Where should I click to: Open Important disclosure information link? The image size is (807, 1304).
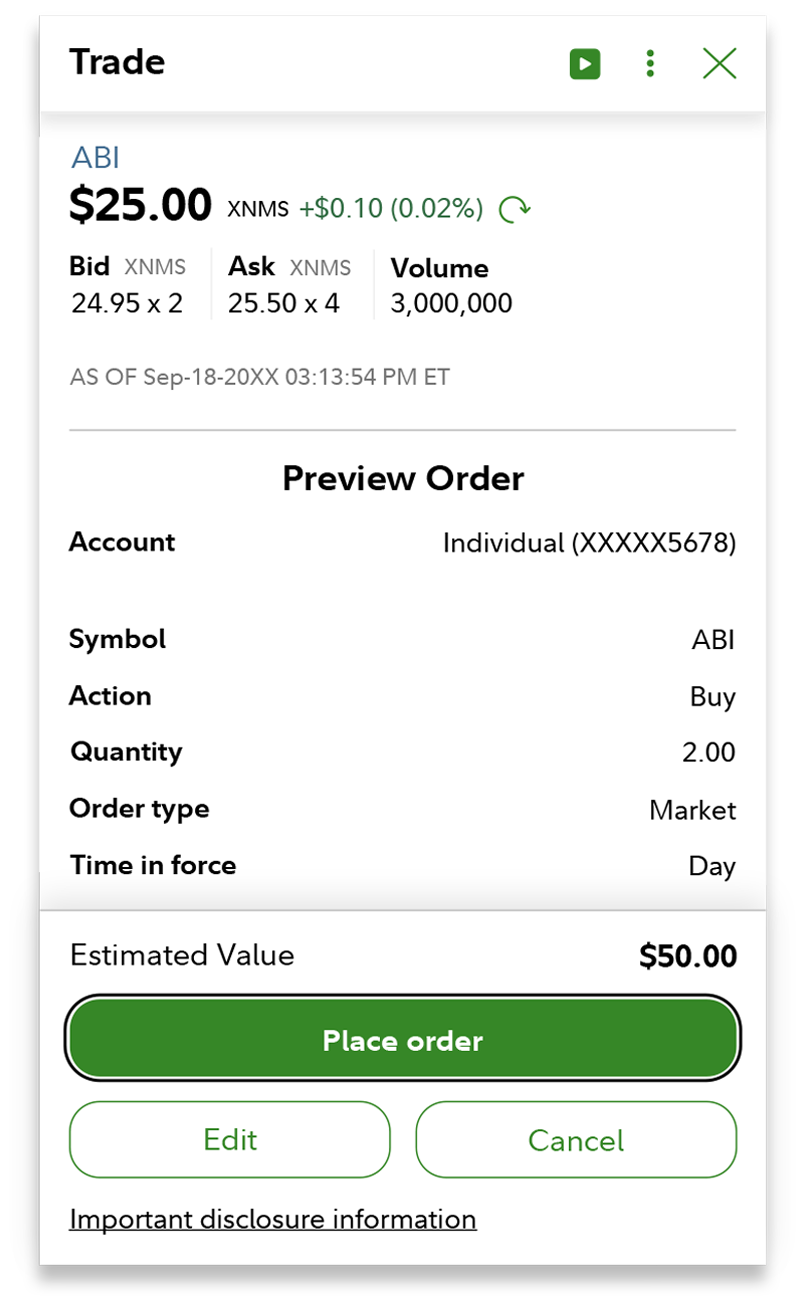[272, 1220]
